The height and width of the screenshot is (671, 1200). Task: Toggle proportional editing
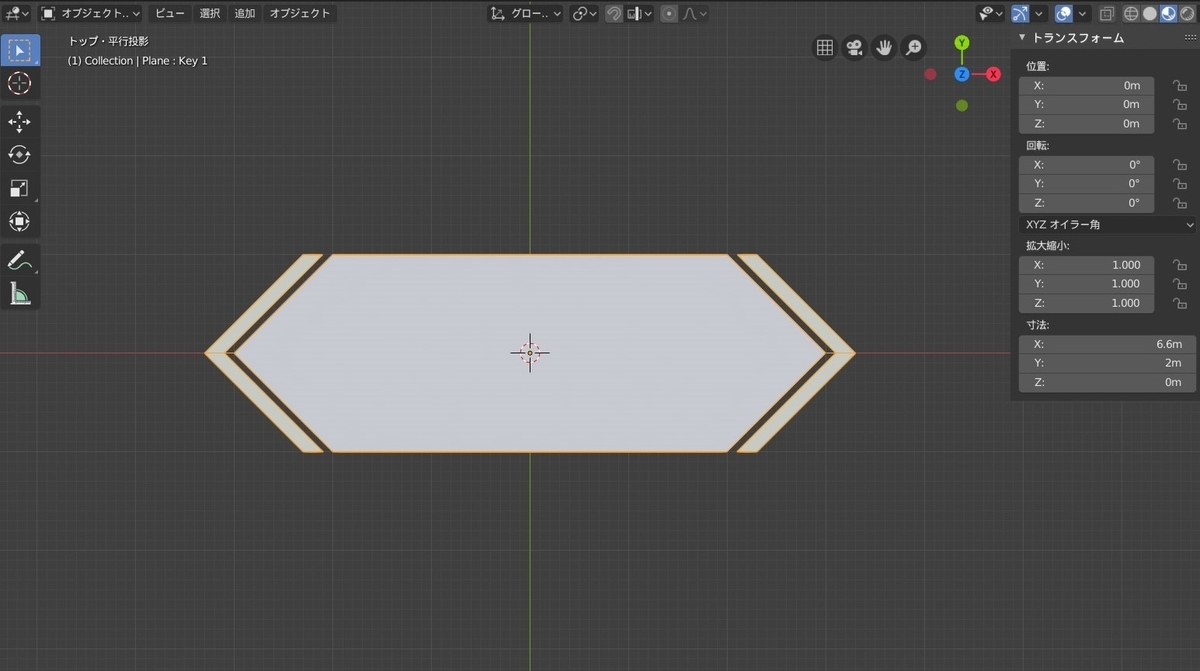[668, 14]
